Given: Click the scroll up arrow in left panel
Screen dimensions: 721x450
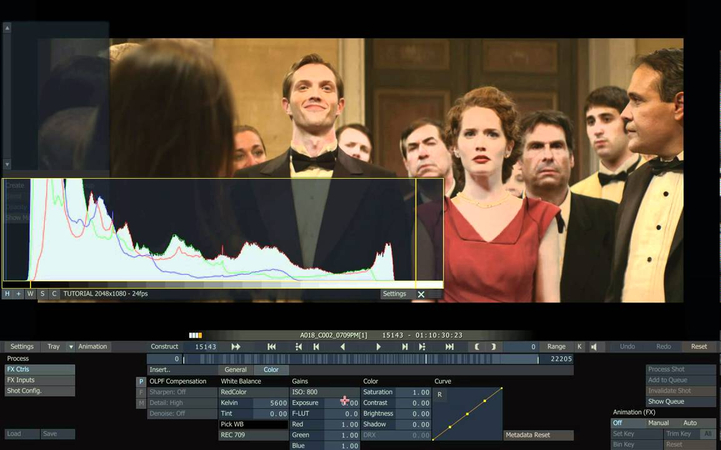Looking at the screenshot, I should coord(7,28).
